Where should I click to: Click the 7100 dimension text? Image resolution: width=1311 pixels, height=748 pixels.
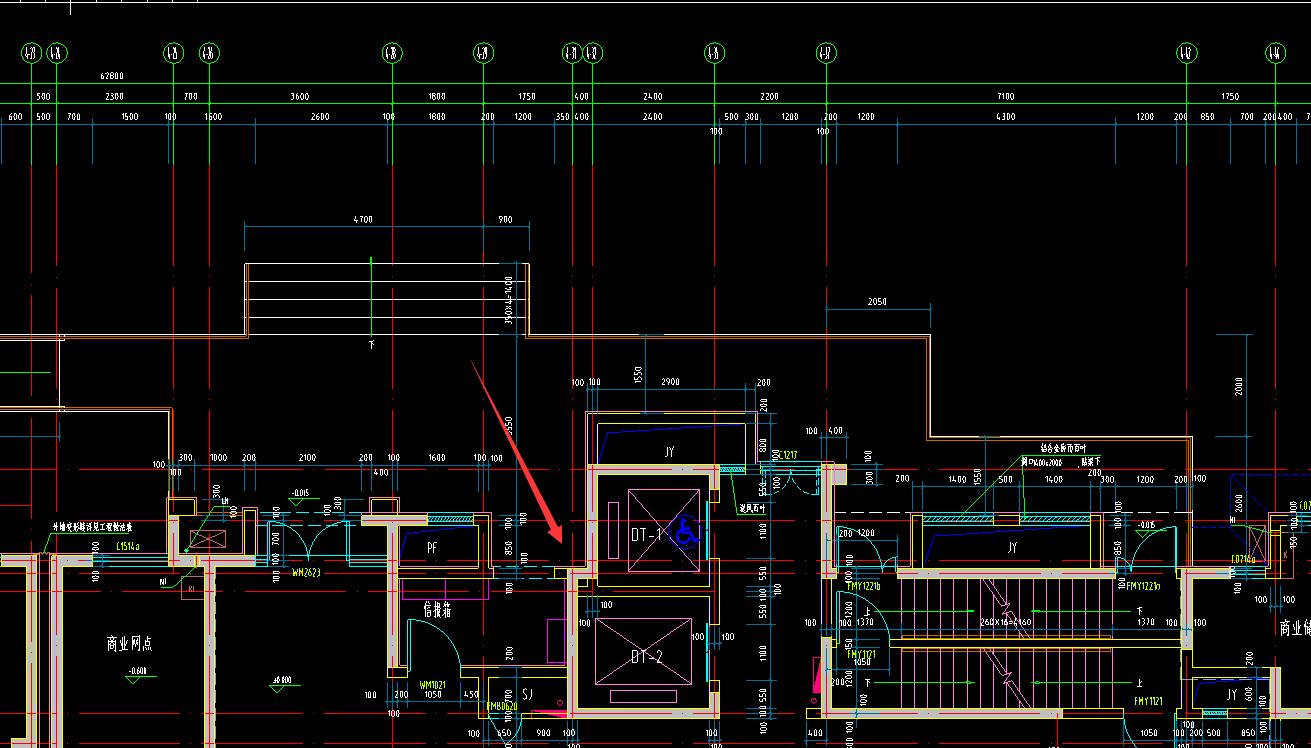point(1005,97)
